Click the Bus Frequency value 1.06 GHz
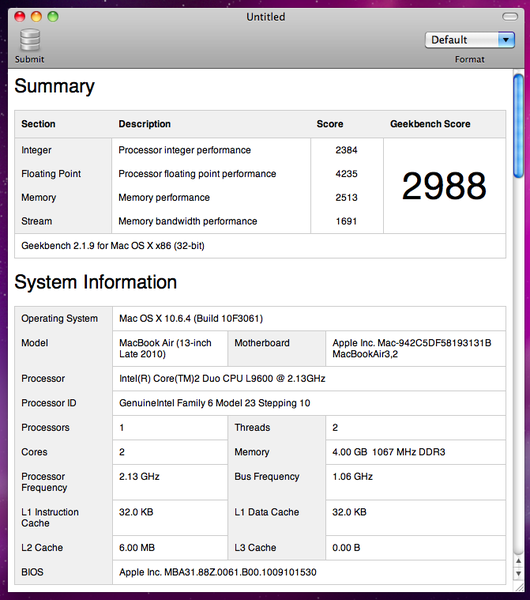 tap(352, 476)
